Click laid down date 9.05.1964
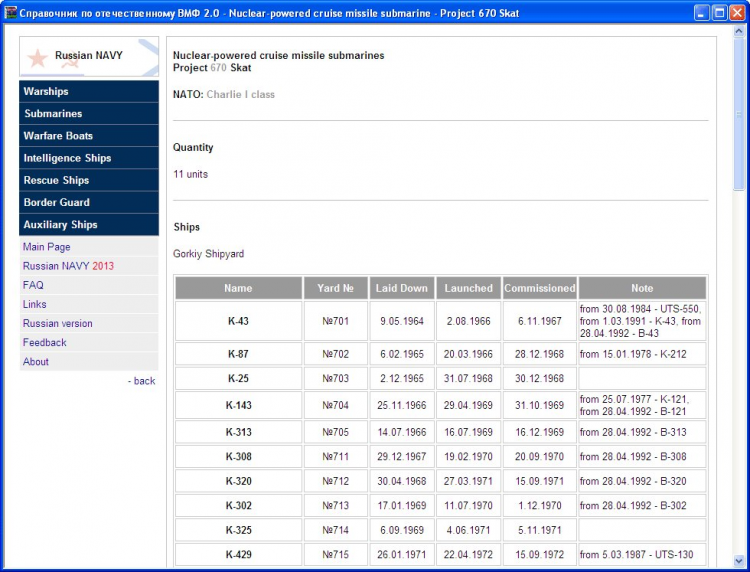Image resolution: width=750 pixels, height=572 pixels. 402,321
